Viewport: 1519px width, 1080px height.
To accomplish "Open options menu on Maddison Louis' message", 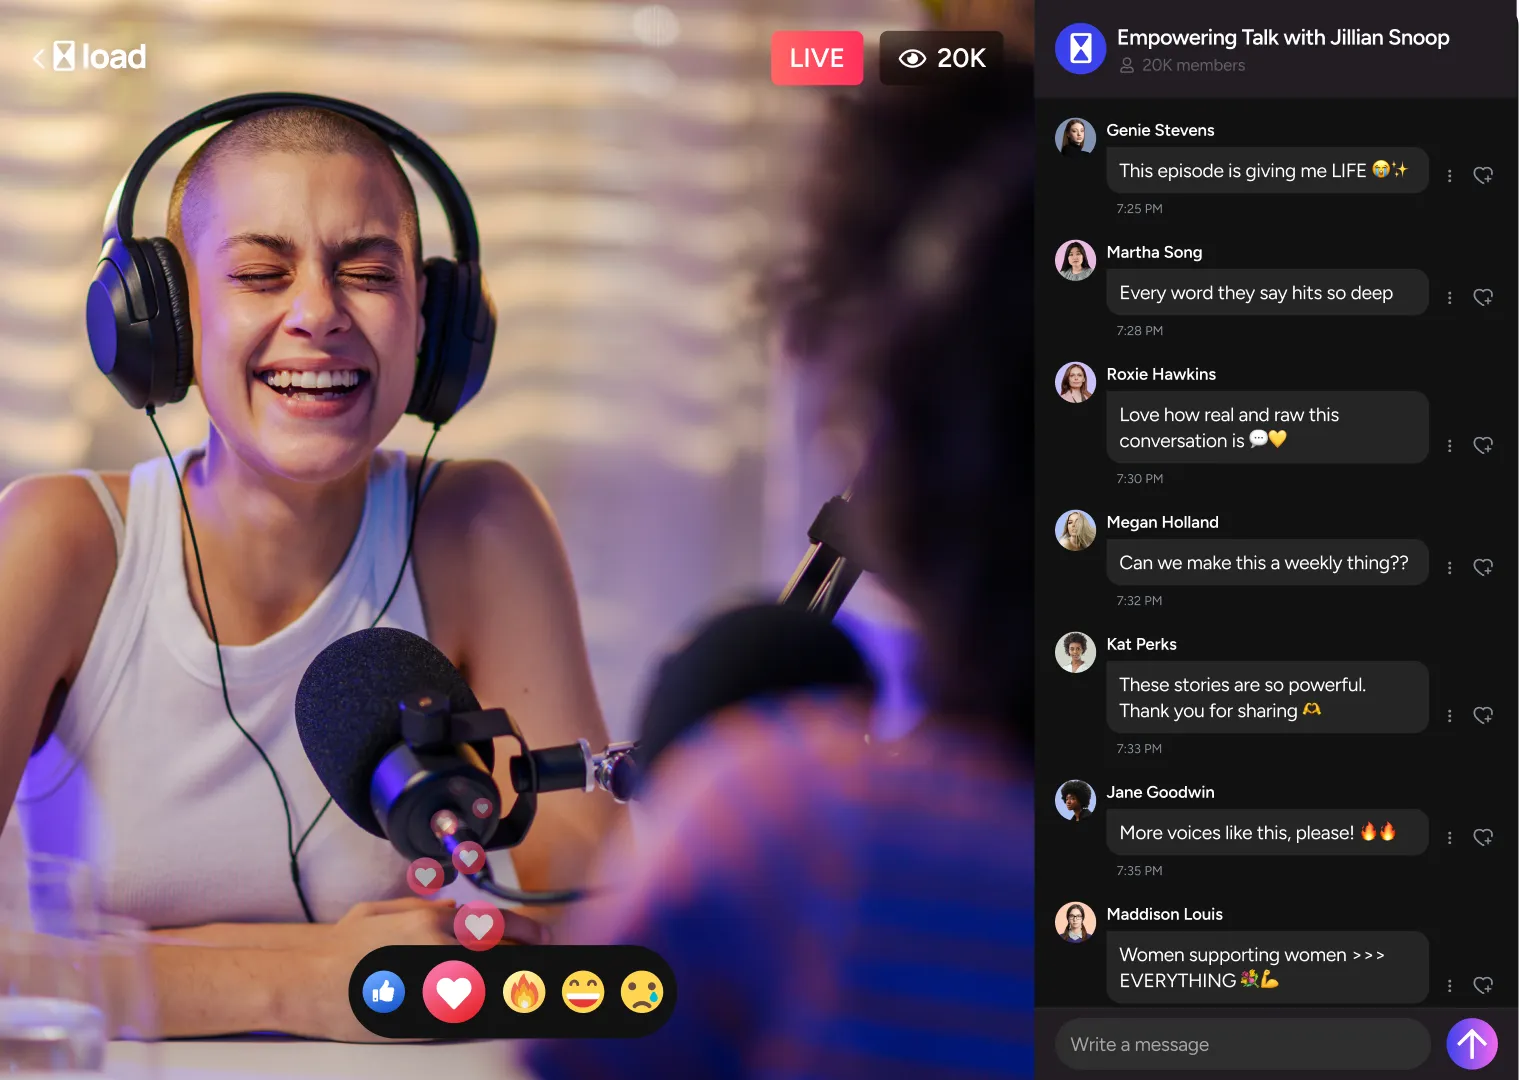I will (x=1449, y=985).
